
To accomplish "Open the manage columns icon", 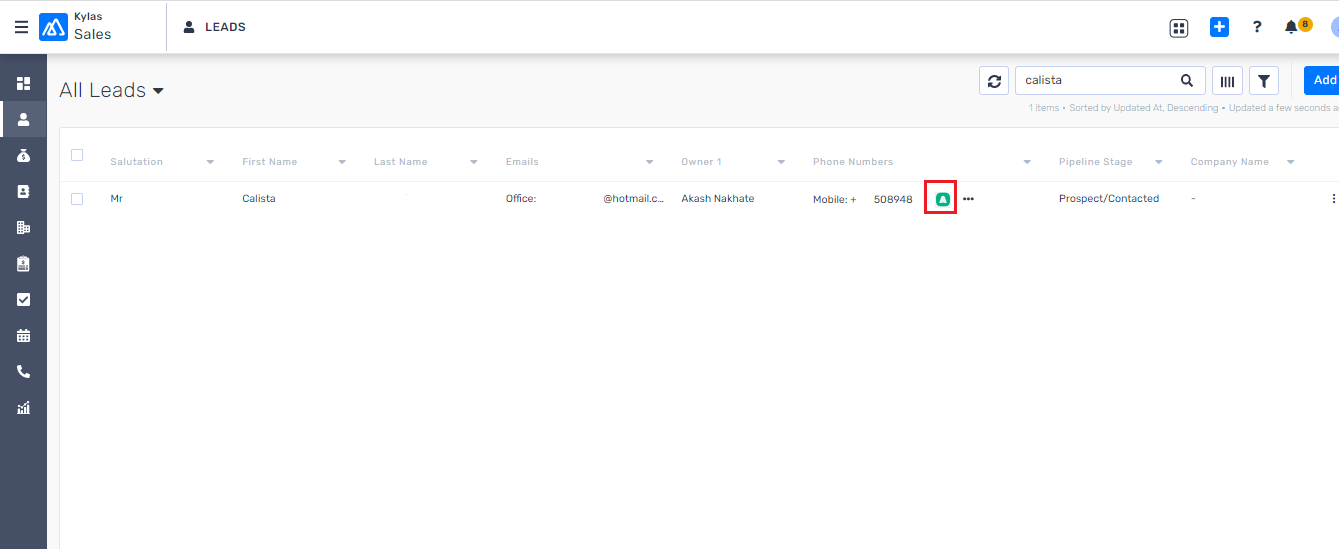I will (x=1227, y=81).
